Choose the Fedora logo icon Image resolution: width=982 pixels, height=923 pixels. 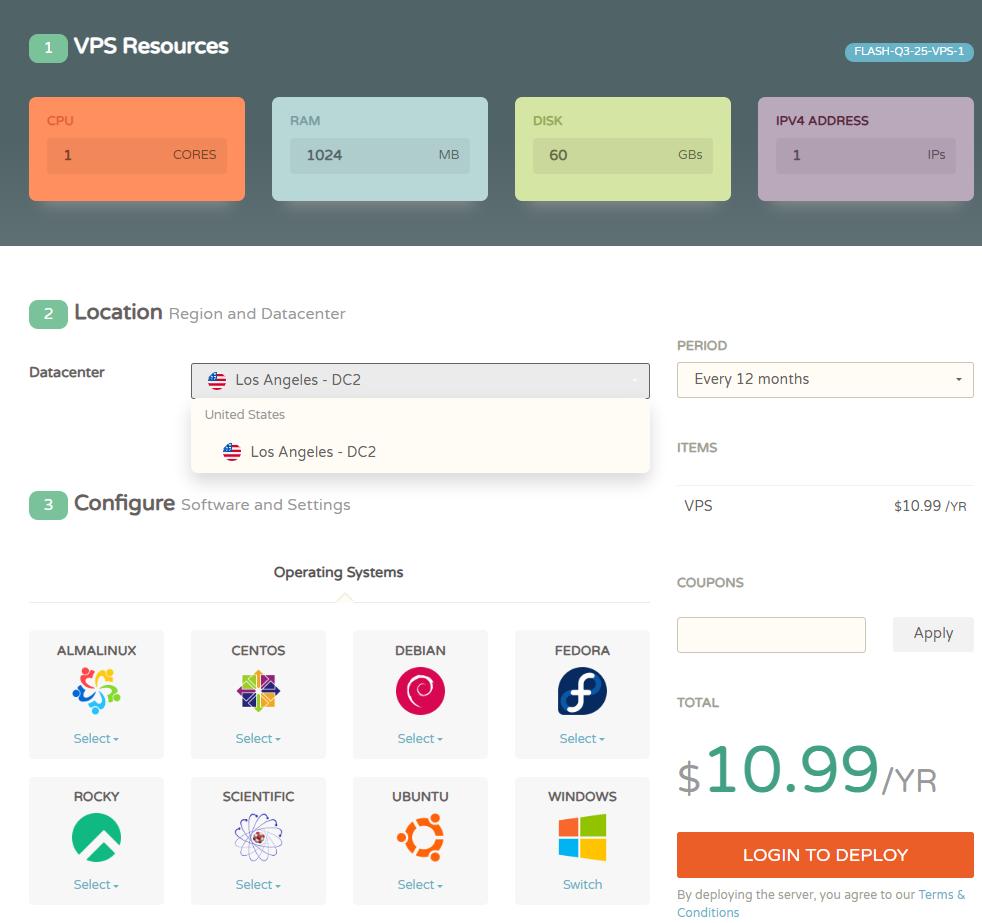[582, 691]
